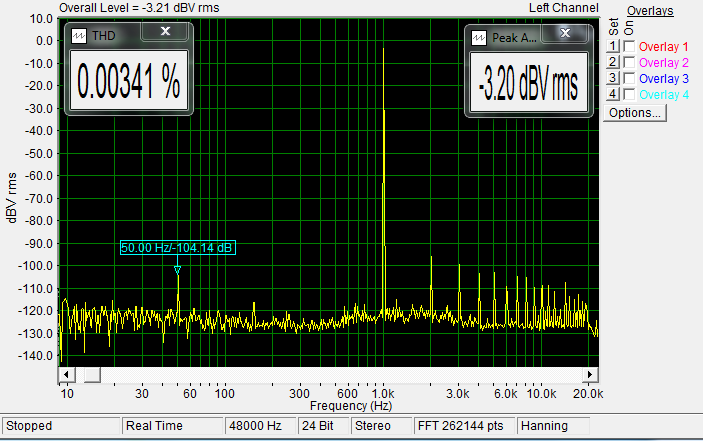The height and width of the screenshot is (441, 703).
Task: Set Overlay 2 using the Set button
Action: [612, 62]
